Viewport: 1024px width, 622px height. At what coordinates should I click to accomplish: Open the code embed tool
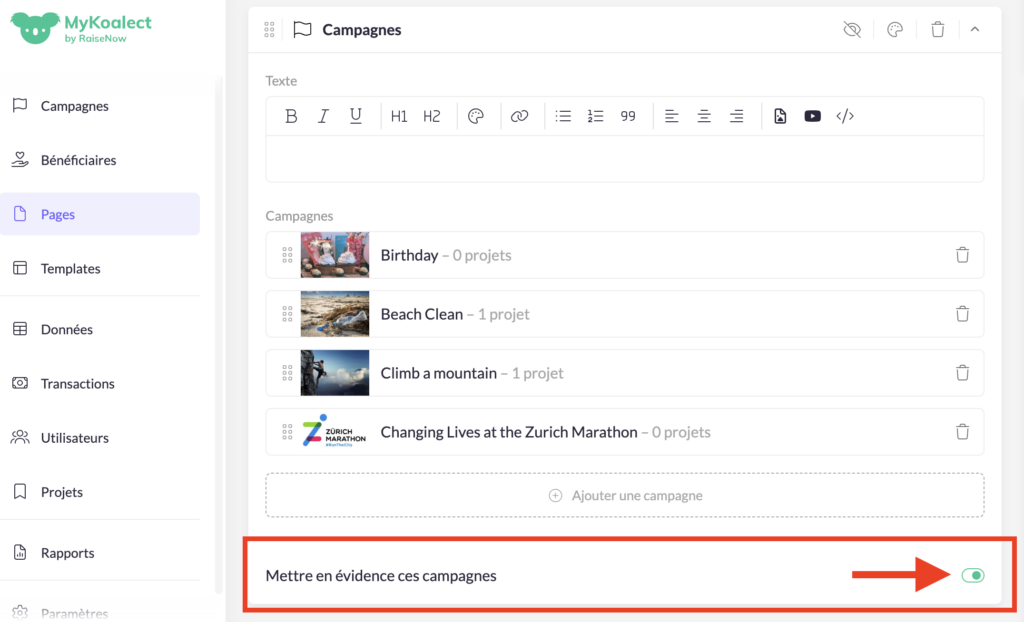point(845,116)
